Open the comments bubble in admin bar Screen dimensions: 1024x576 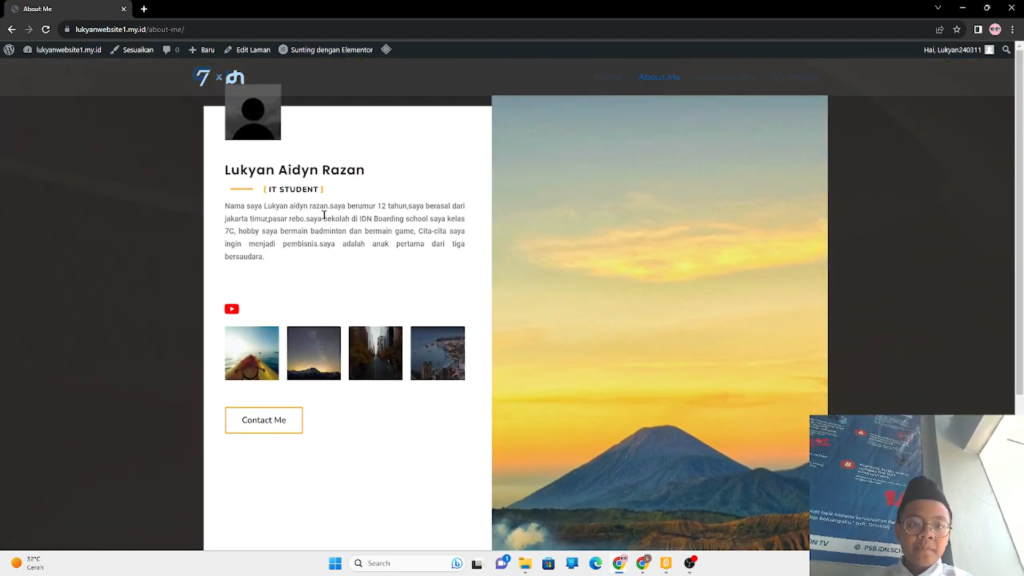tap(170, 49)
